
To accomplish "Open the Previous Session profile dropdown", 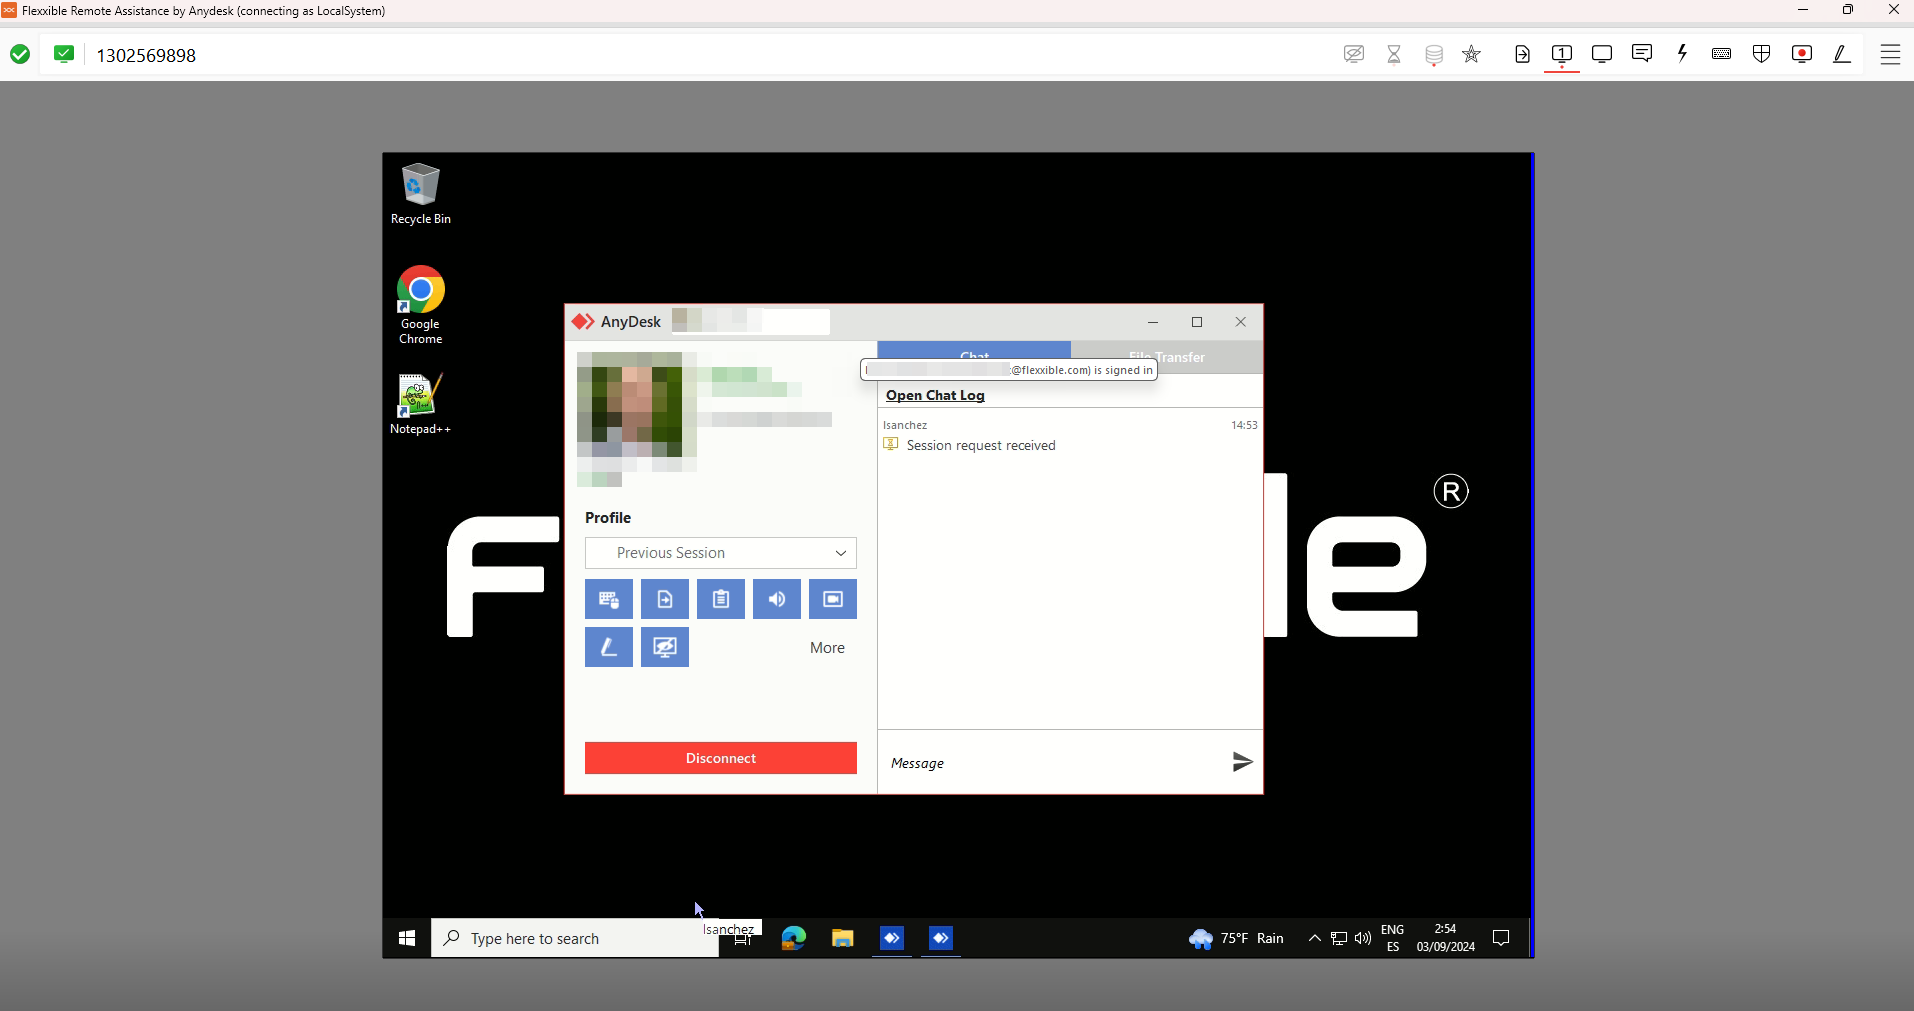I will tap(721, 553).
